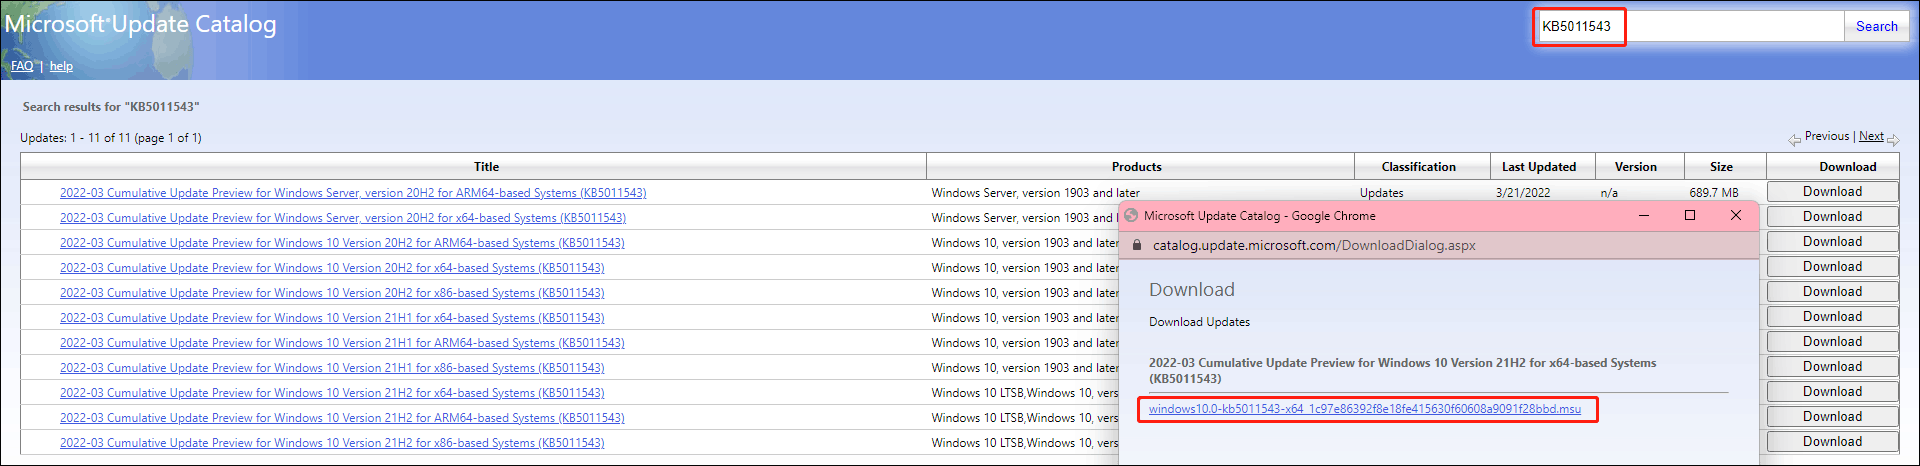Sort results by Size column
The height and width of the screenshot is (466, 1920).
tap(1721, 167)
